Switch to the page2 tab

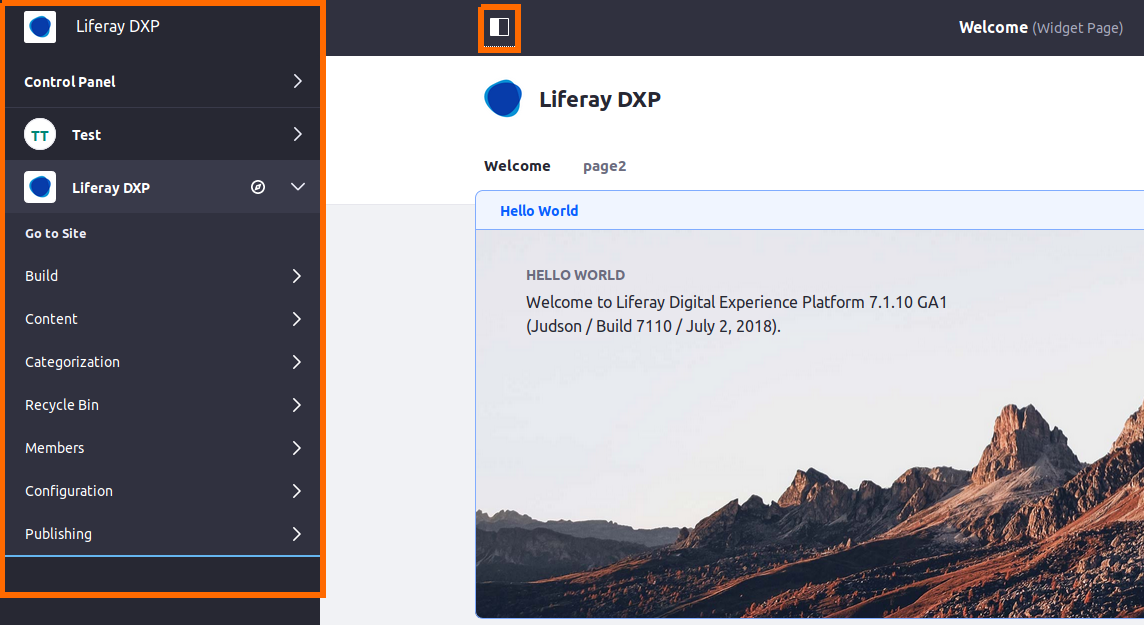604,166
